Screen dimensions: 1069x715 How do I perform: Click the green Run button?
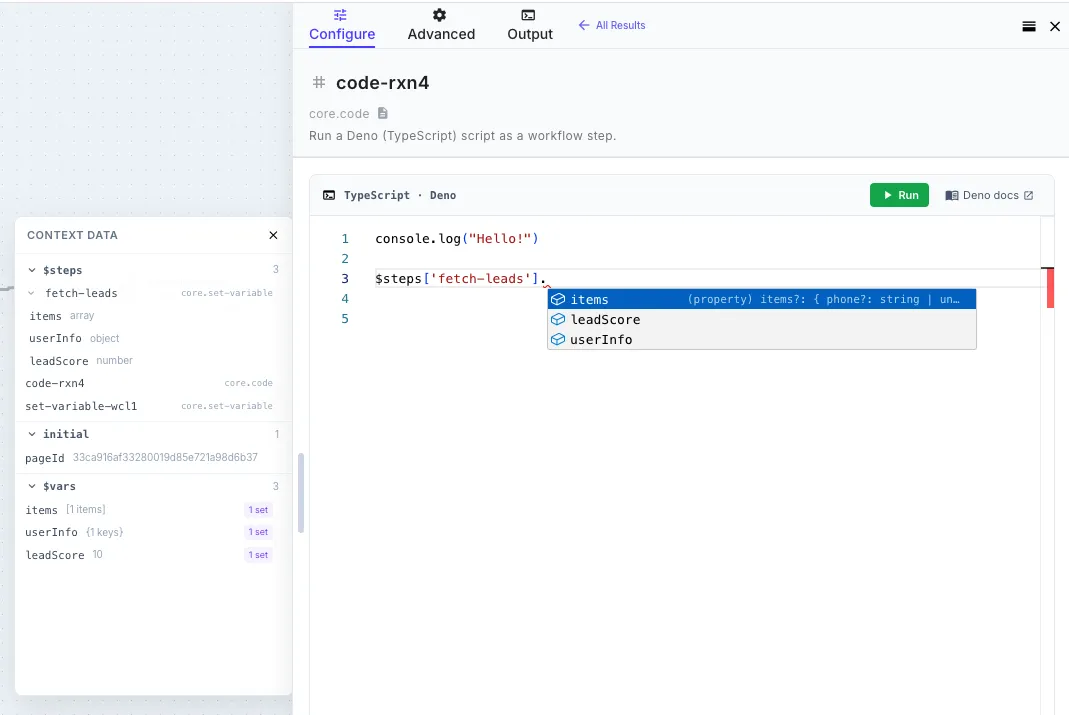pyautogui.click(x=899, y=195)
